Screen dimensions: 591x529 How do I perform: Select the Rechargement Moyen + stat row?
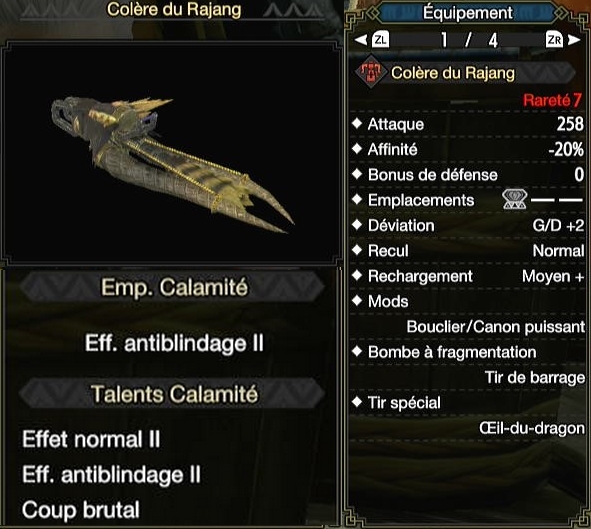coord(467,276)
